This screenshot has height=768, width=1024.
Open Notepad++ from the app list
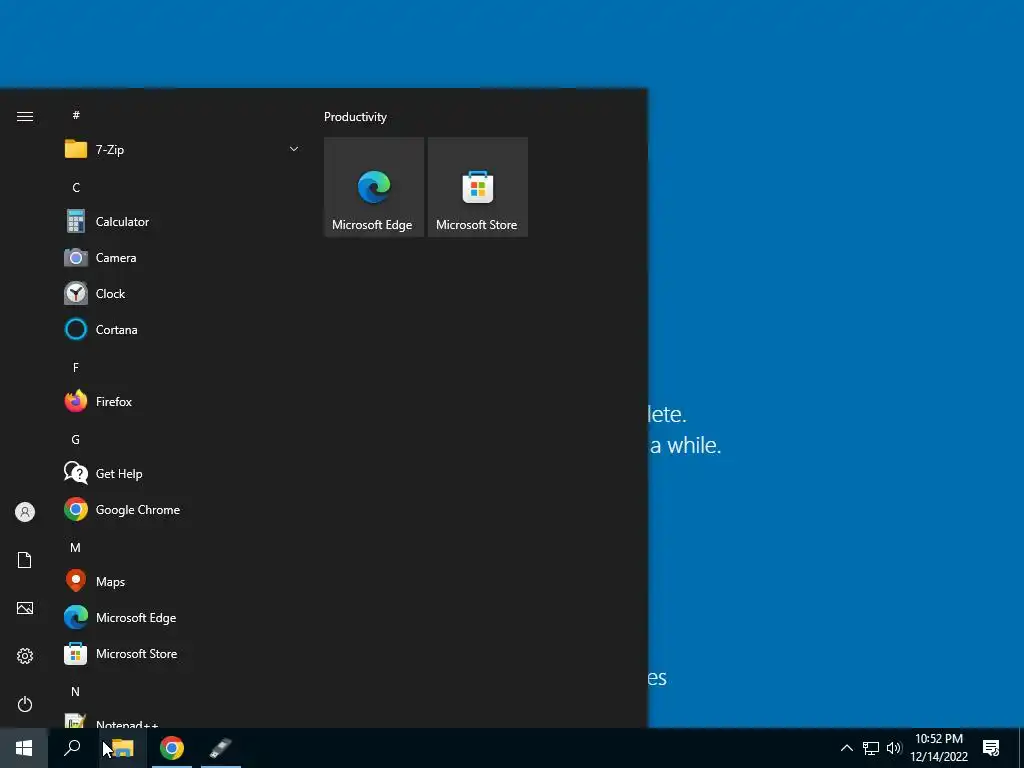(182, 720)
